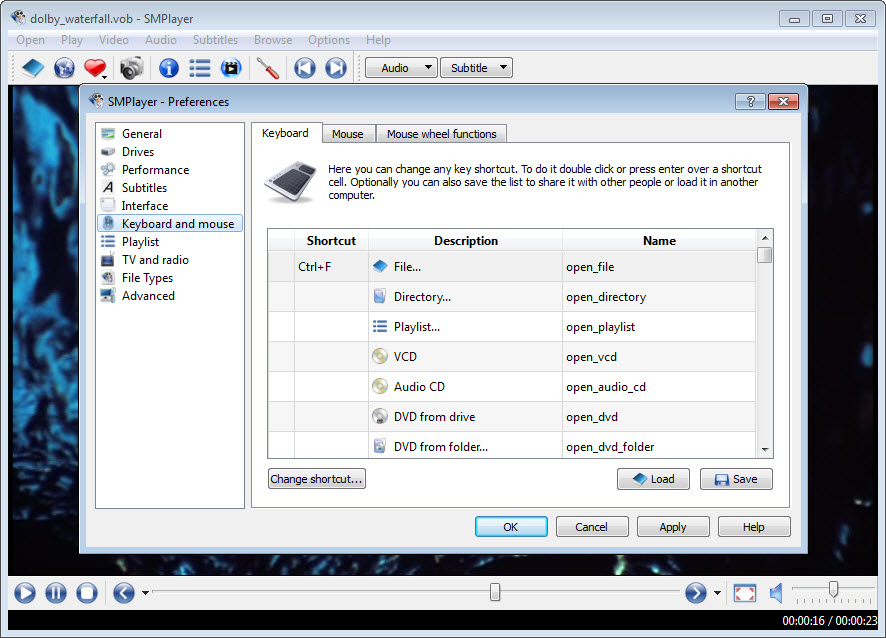Click the Apply button
The height and width of the screenshot is (638, 886).
click(672, 527)
